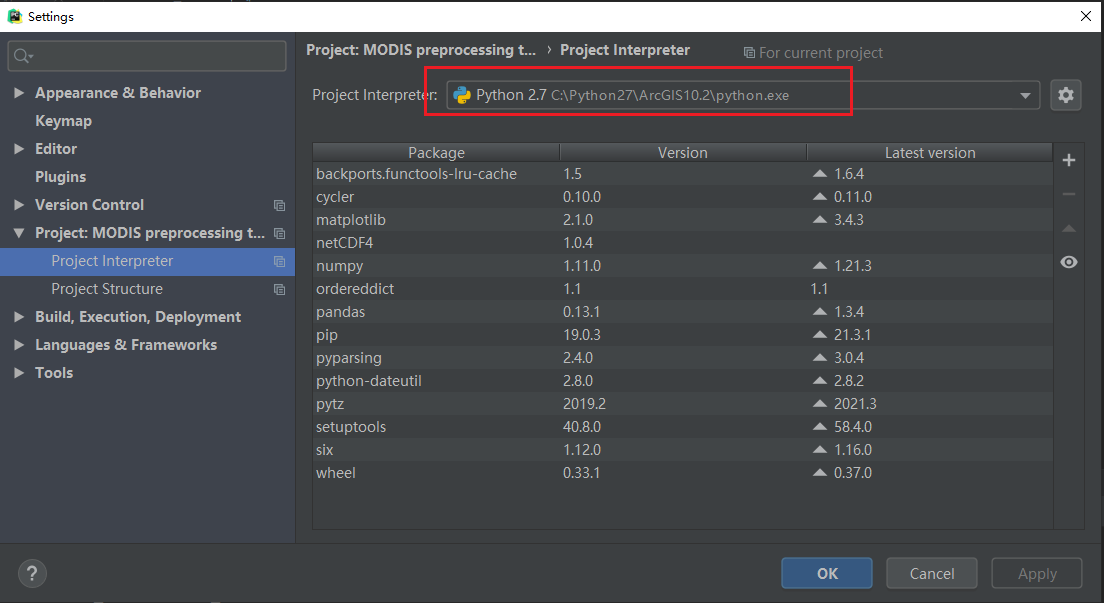
Task: Click the plus icon to install package
Action: pyautogui.click(x=1069, y=160)
